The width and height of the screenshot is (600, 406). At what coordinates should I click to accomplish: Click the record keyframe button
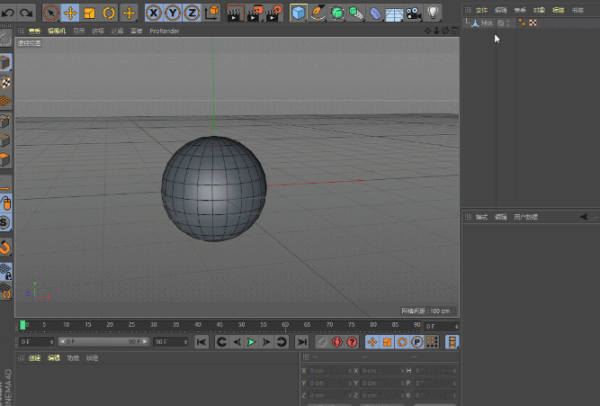pos(323,342)
